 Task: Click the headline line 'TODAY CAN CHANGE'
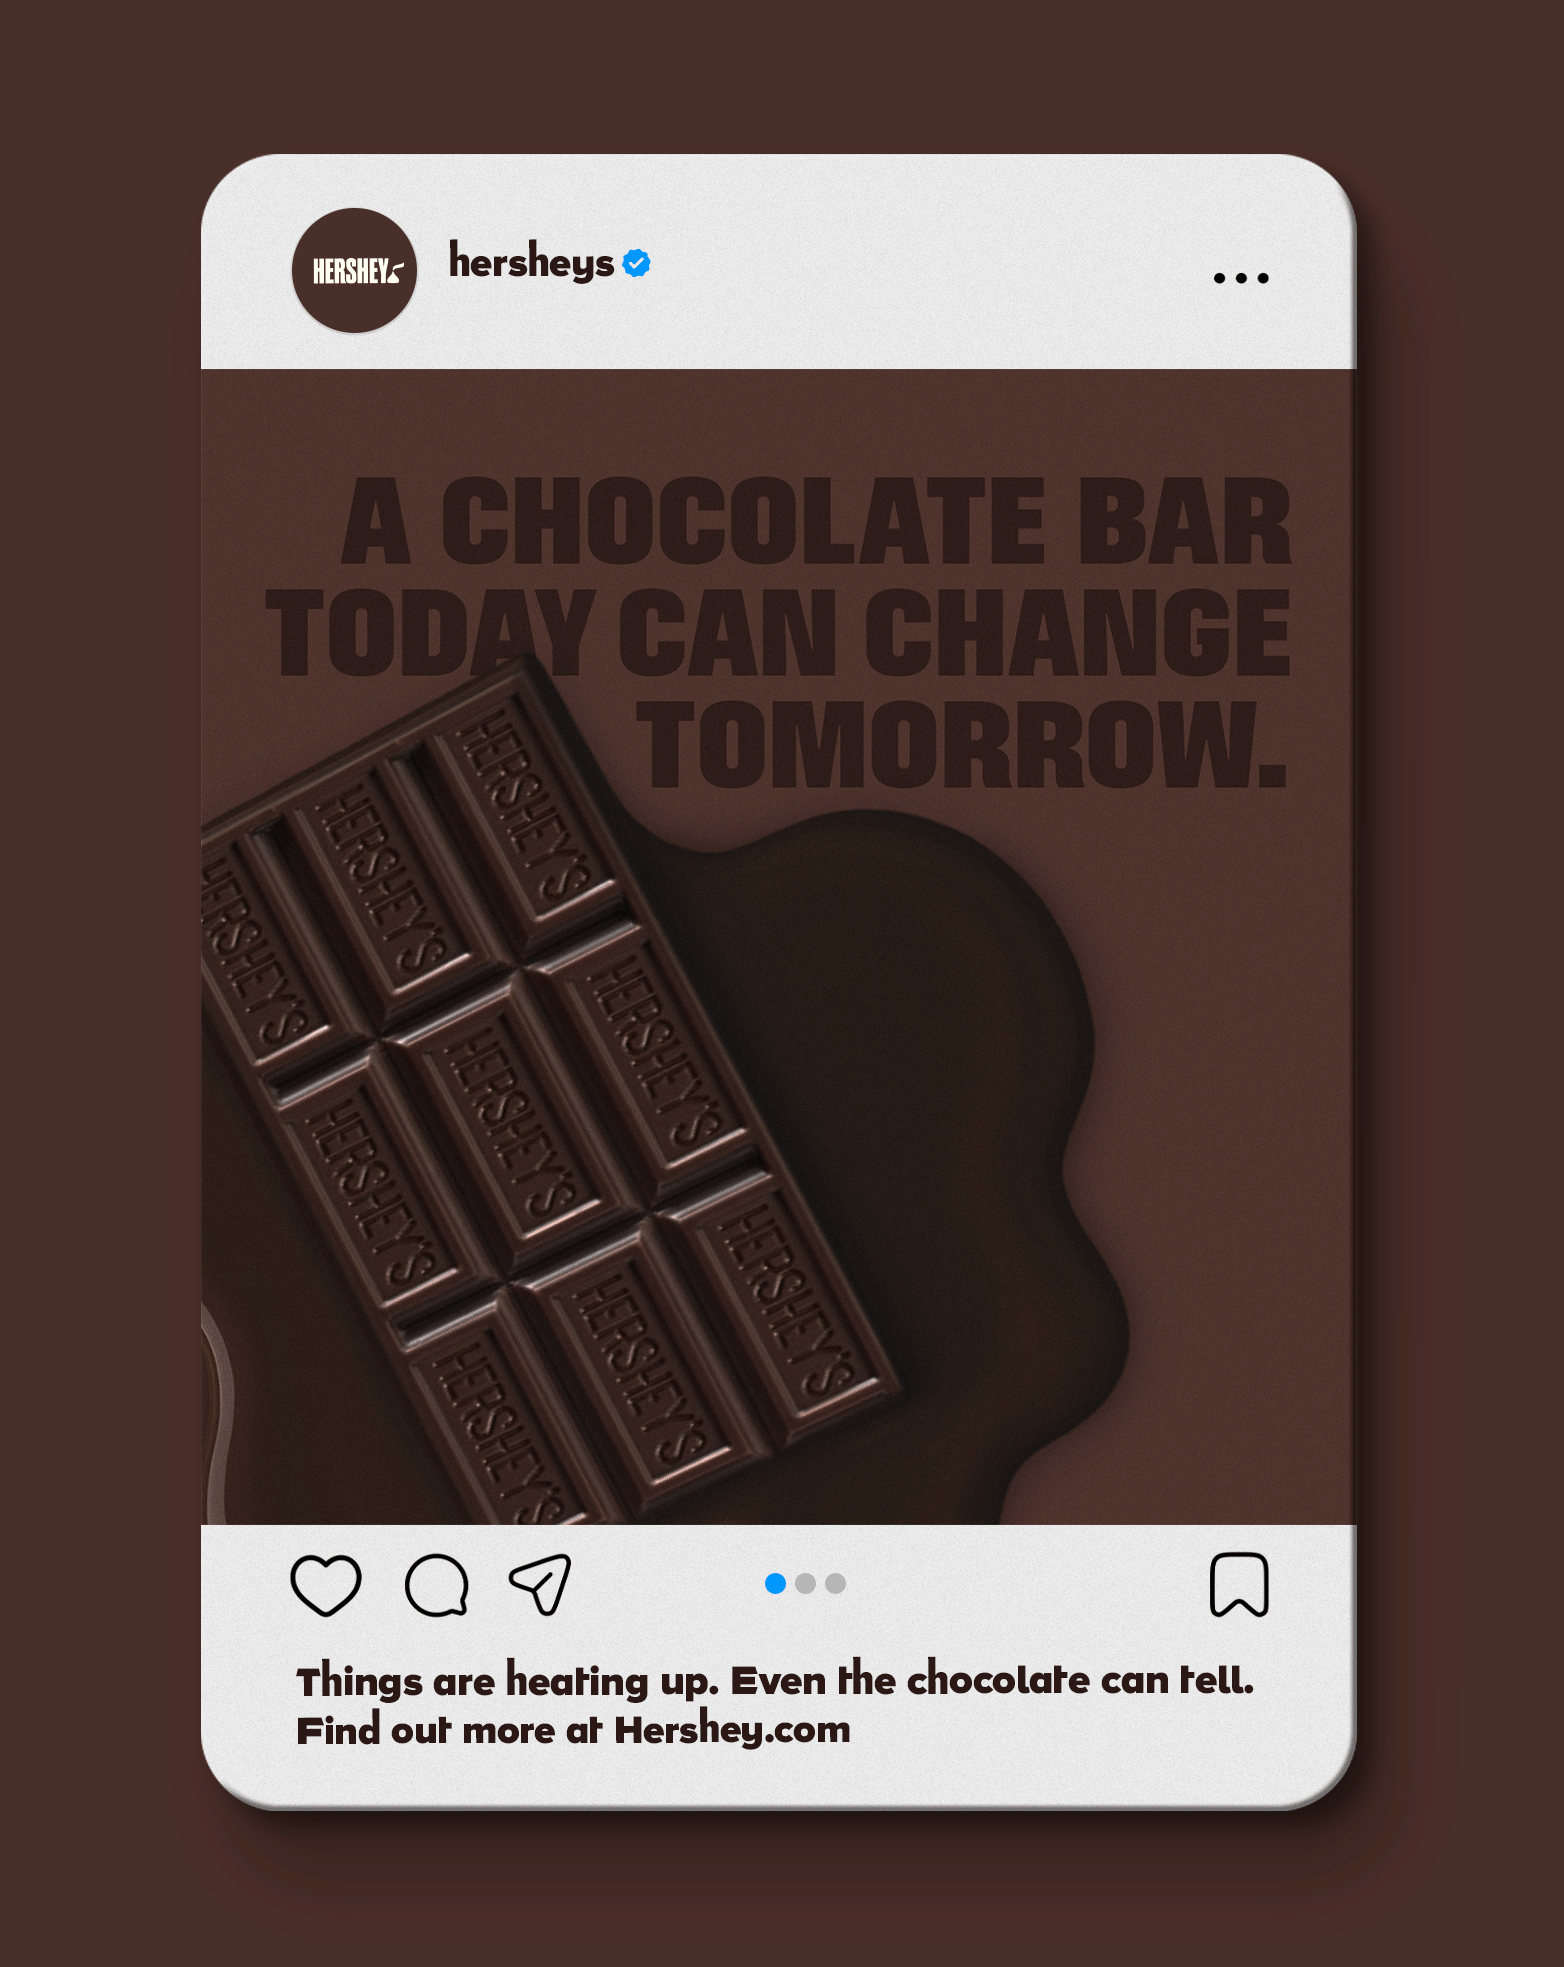778,632
